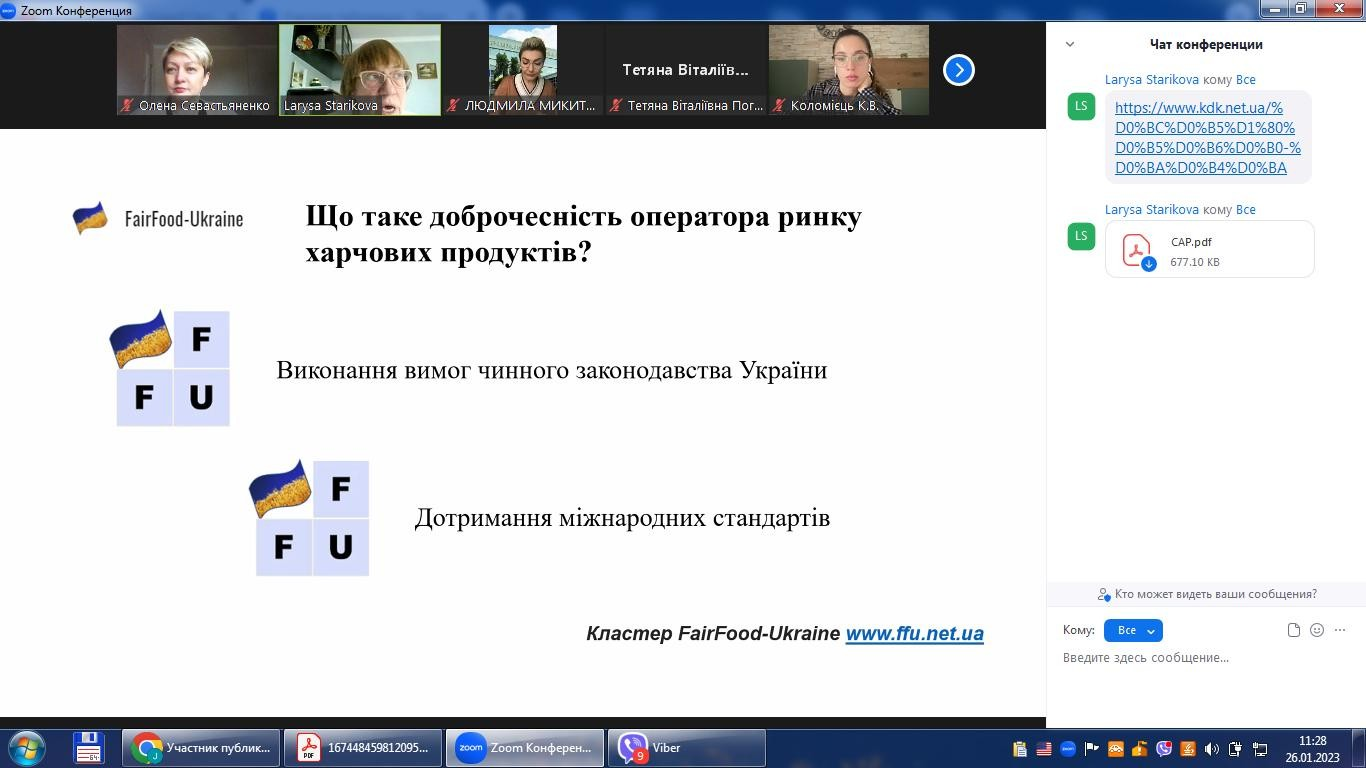Open clipboard tray icon
The height and width of the screenshot is (768, 1366).
[1020, 748]
